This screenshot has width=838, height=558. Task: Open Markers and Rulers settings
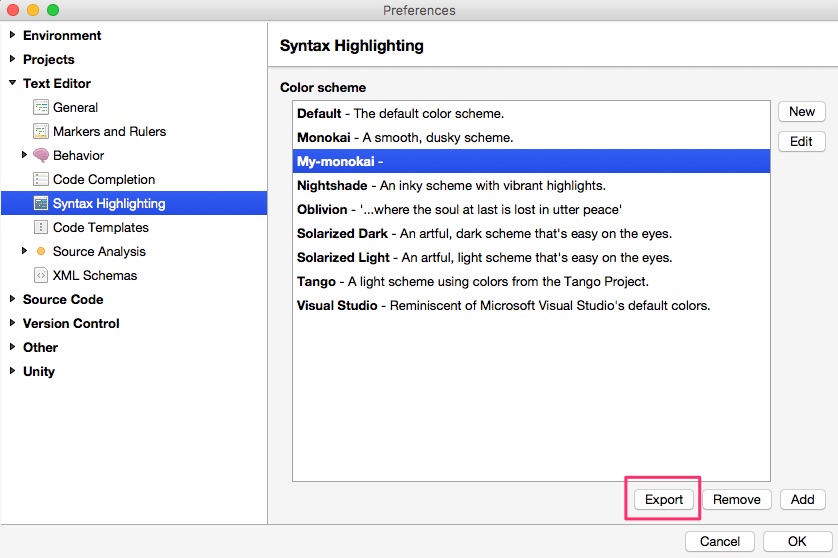coord(110,131)
